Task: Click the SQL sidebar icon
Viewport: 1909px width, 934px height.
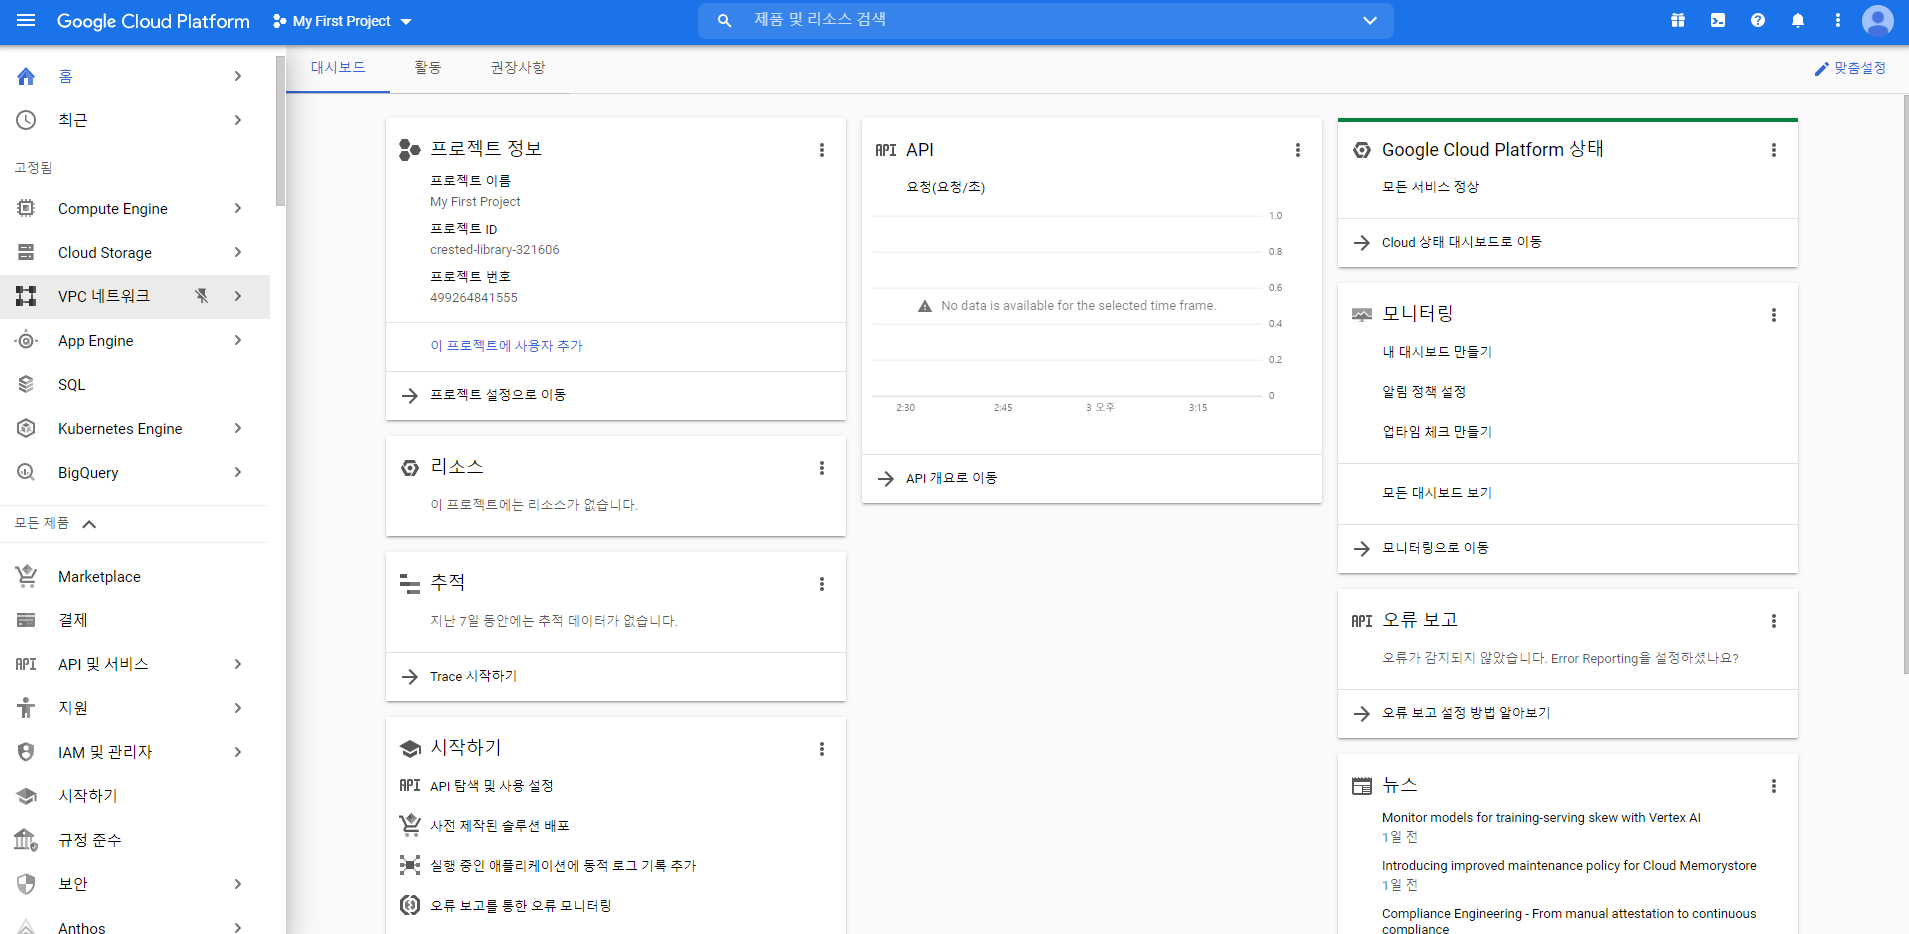Action: click(x=26, y=384)
